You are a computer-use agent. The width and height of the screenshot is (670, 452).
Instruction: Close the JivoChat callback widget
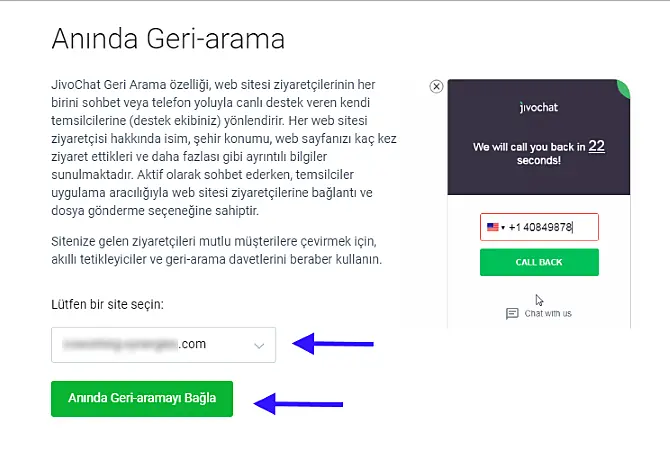(x=436, y=87)
